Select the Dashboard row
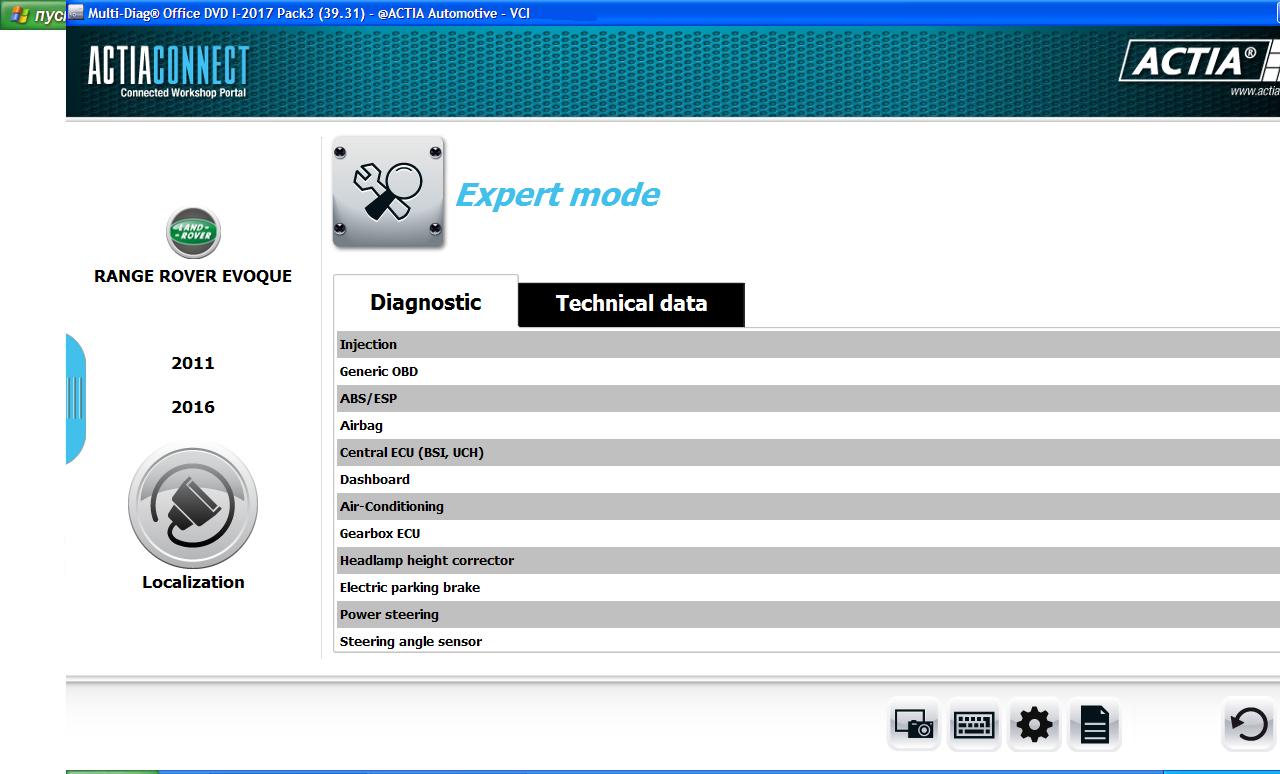Viewport: 1280px width, 774px height. 808,479
